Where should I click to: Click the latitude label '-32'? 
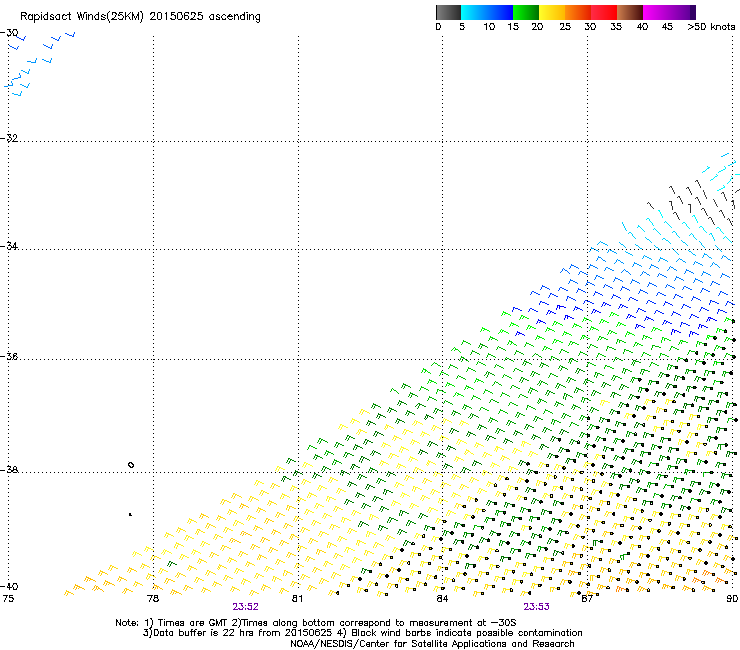click(x=9, y=138)
